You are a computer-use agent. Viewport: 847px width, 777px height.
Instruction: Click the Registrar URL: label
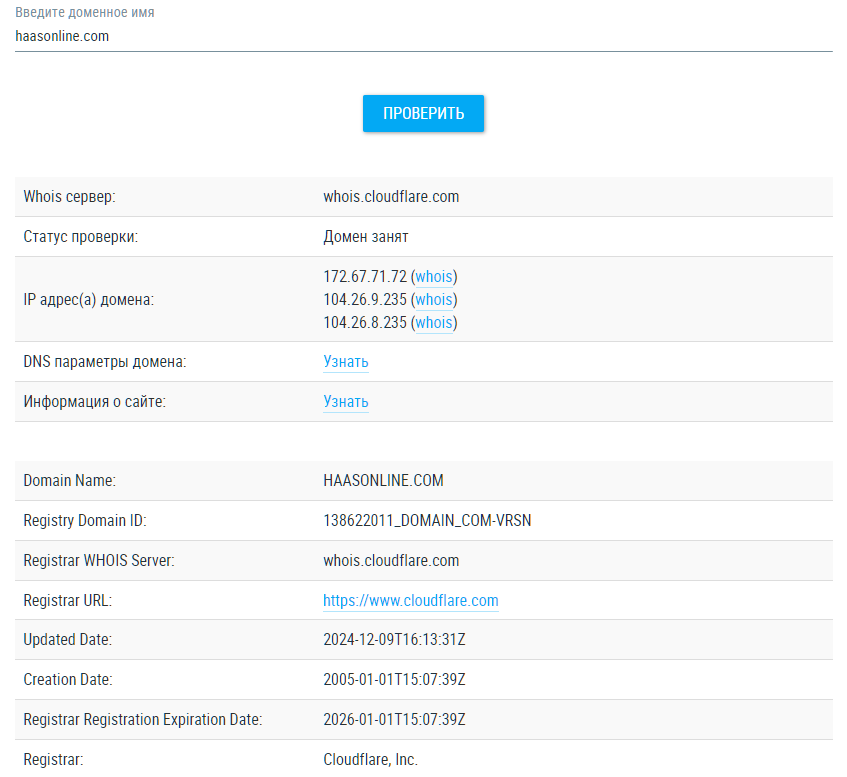(x=68, y=600)
